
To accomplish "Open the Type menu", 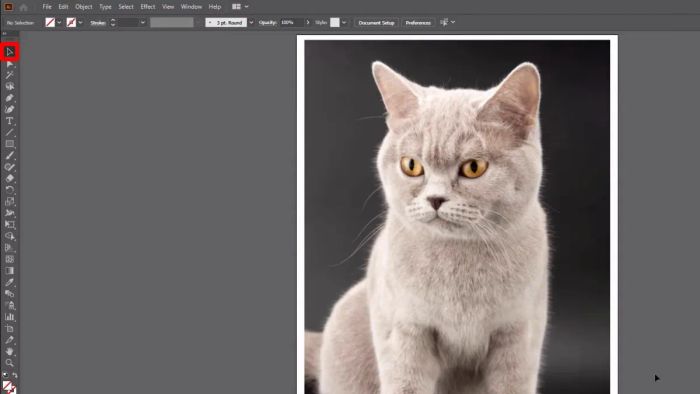I will click(x=105, y=7).
